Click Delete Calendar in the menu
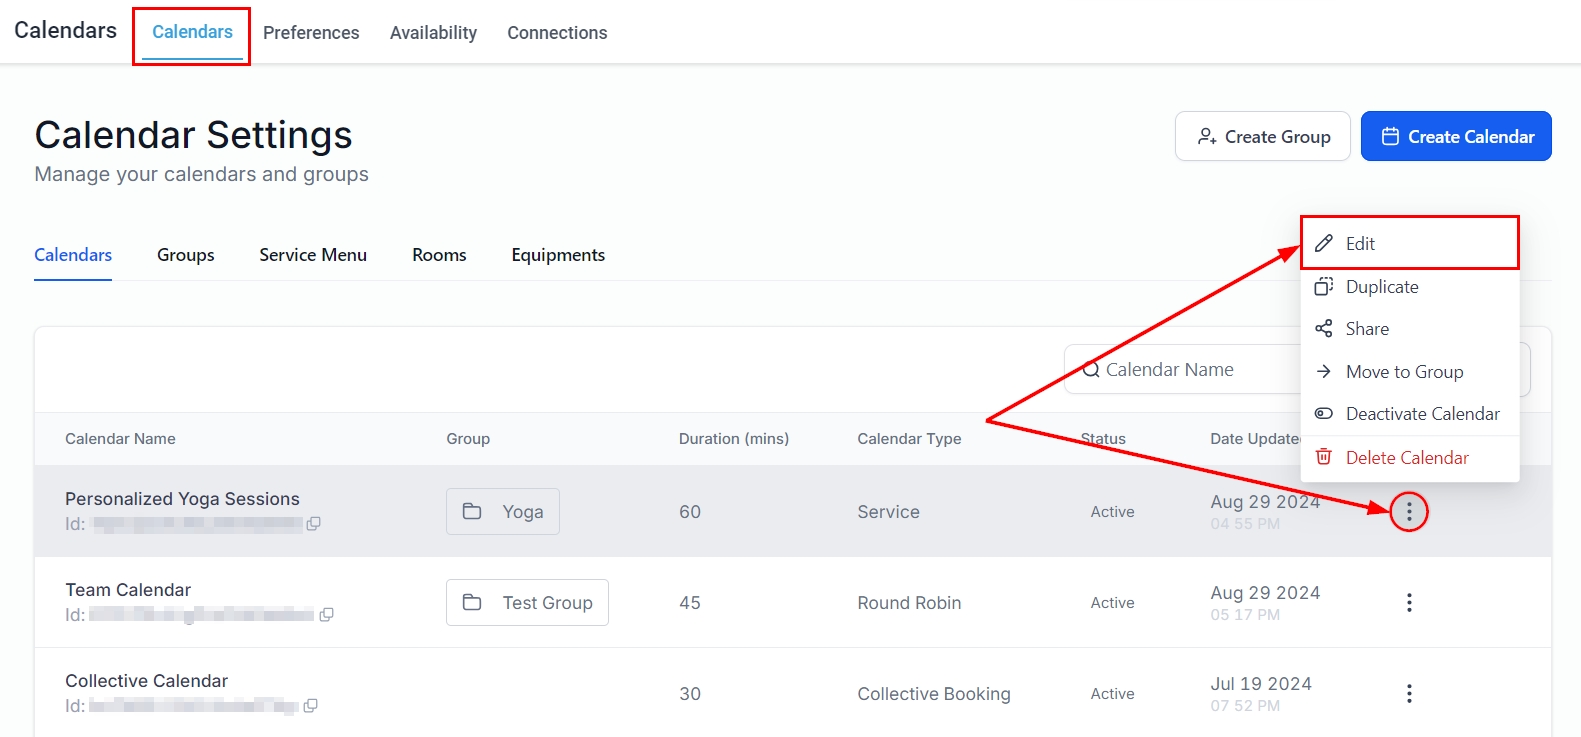Screen dimensions: 1581x737 click(x=1406, y=458)
